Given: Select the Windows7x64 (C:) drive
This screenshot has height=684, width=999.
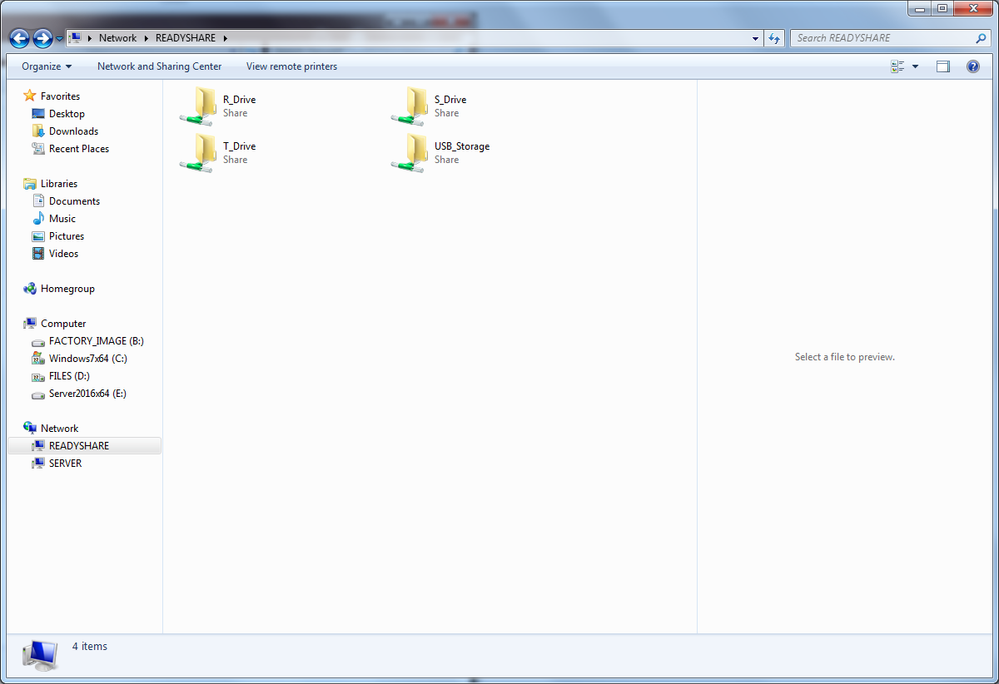Looking at the screenshot, I should [85, 358].
